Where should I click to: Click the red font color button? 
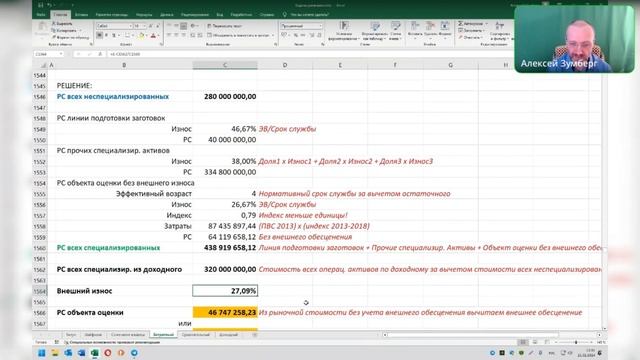153,36
